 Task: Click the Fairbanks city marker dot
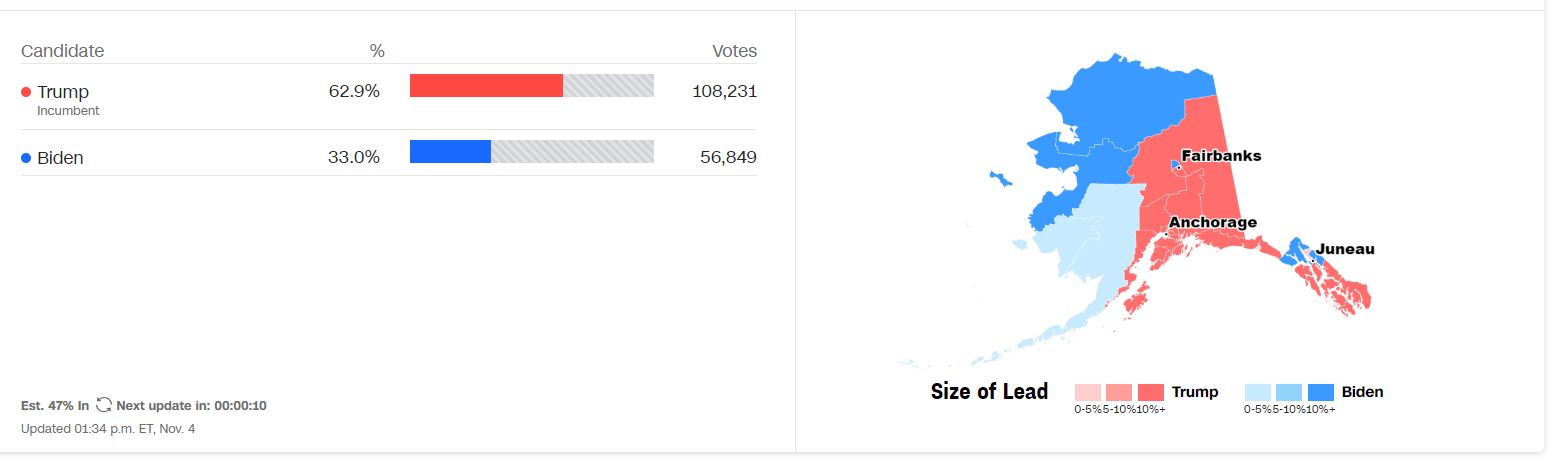[1179, 167]
